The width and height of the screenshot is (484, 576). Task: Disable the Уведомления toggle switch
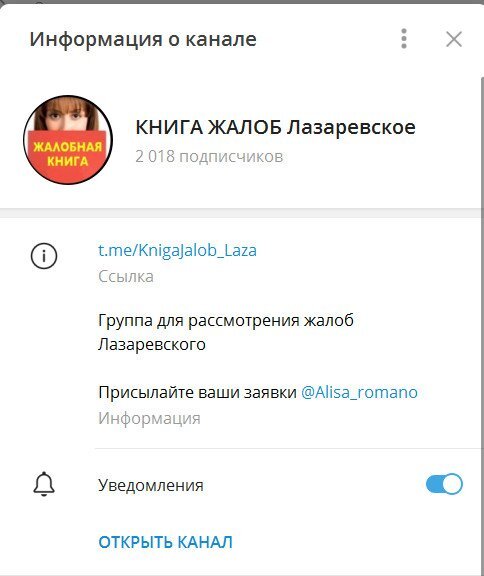(x=444, y=484)
